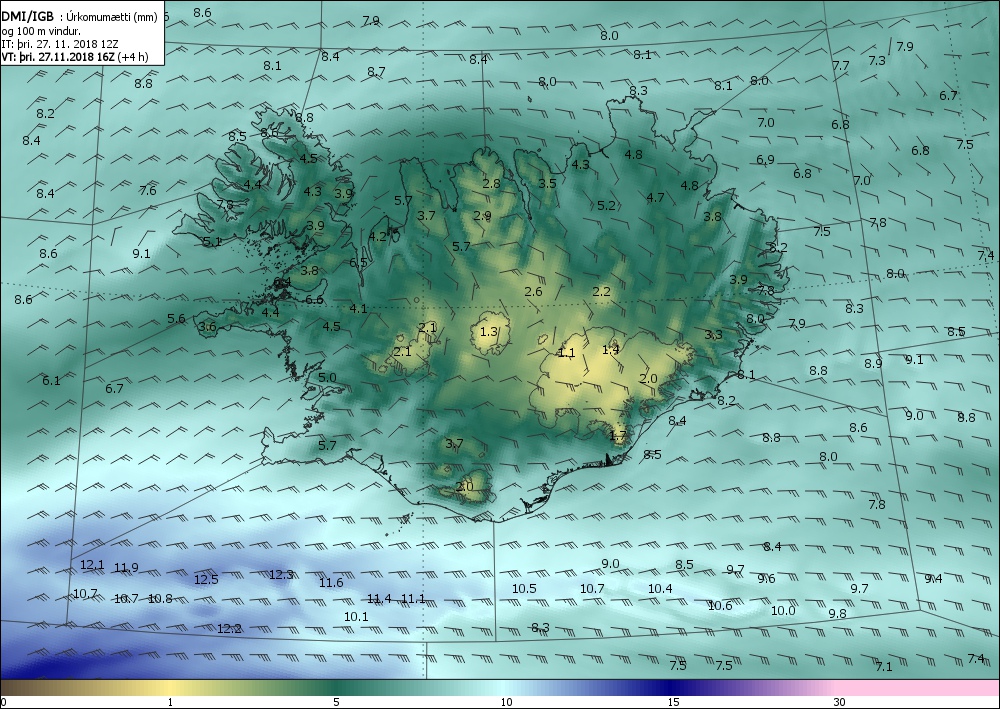Image resolution: width=1000 pixels, height=709 pixels.
Task: Click the VT valid time line '16Z (+4 h)'
Action: tap(75, 56)
